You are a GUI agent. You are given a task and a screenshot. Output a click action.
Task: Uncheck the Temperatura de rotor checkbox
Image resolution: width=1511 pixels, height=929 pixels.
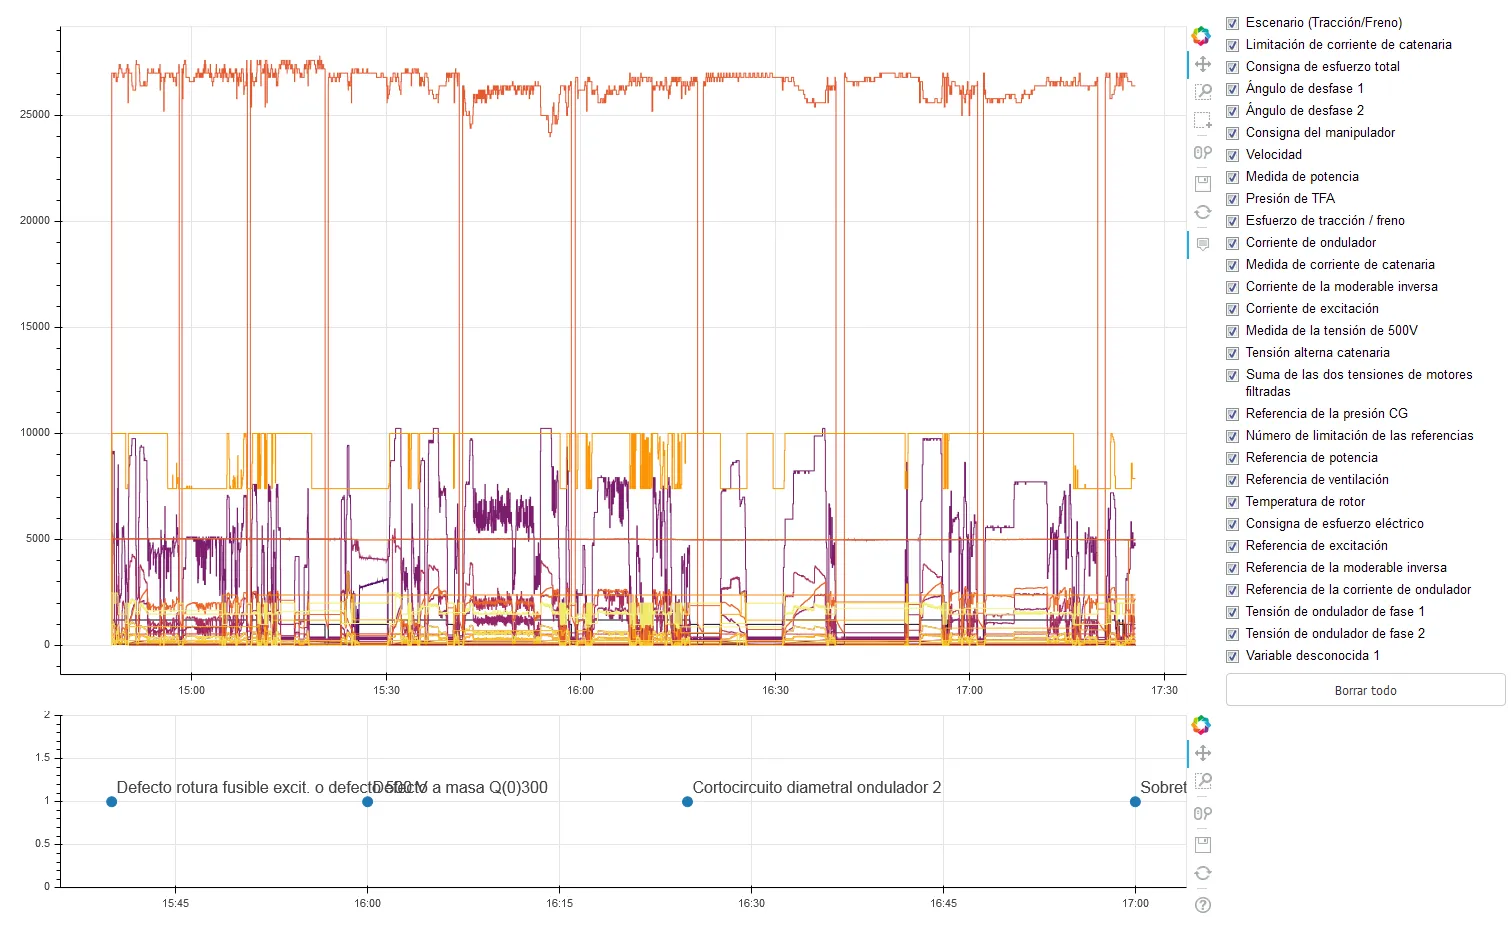pyautogui.click(x=1233, y=502)
